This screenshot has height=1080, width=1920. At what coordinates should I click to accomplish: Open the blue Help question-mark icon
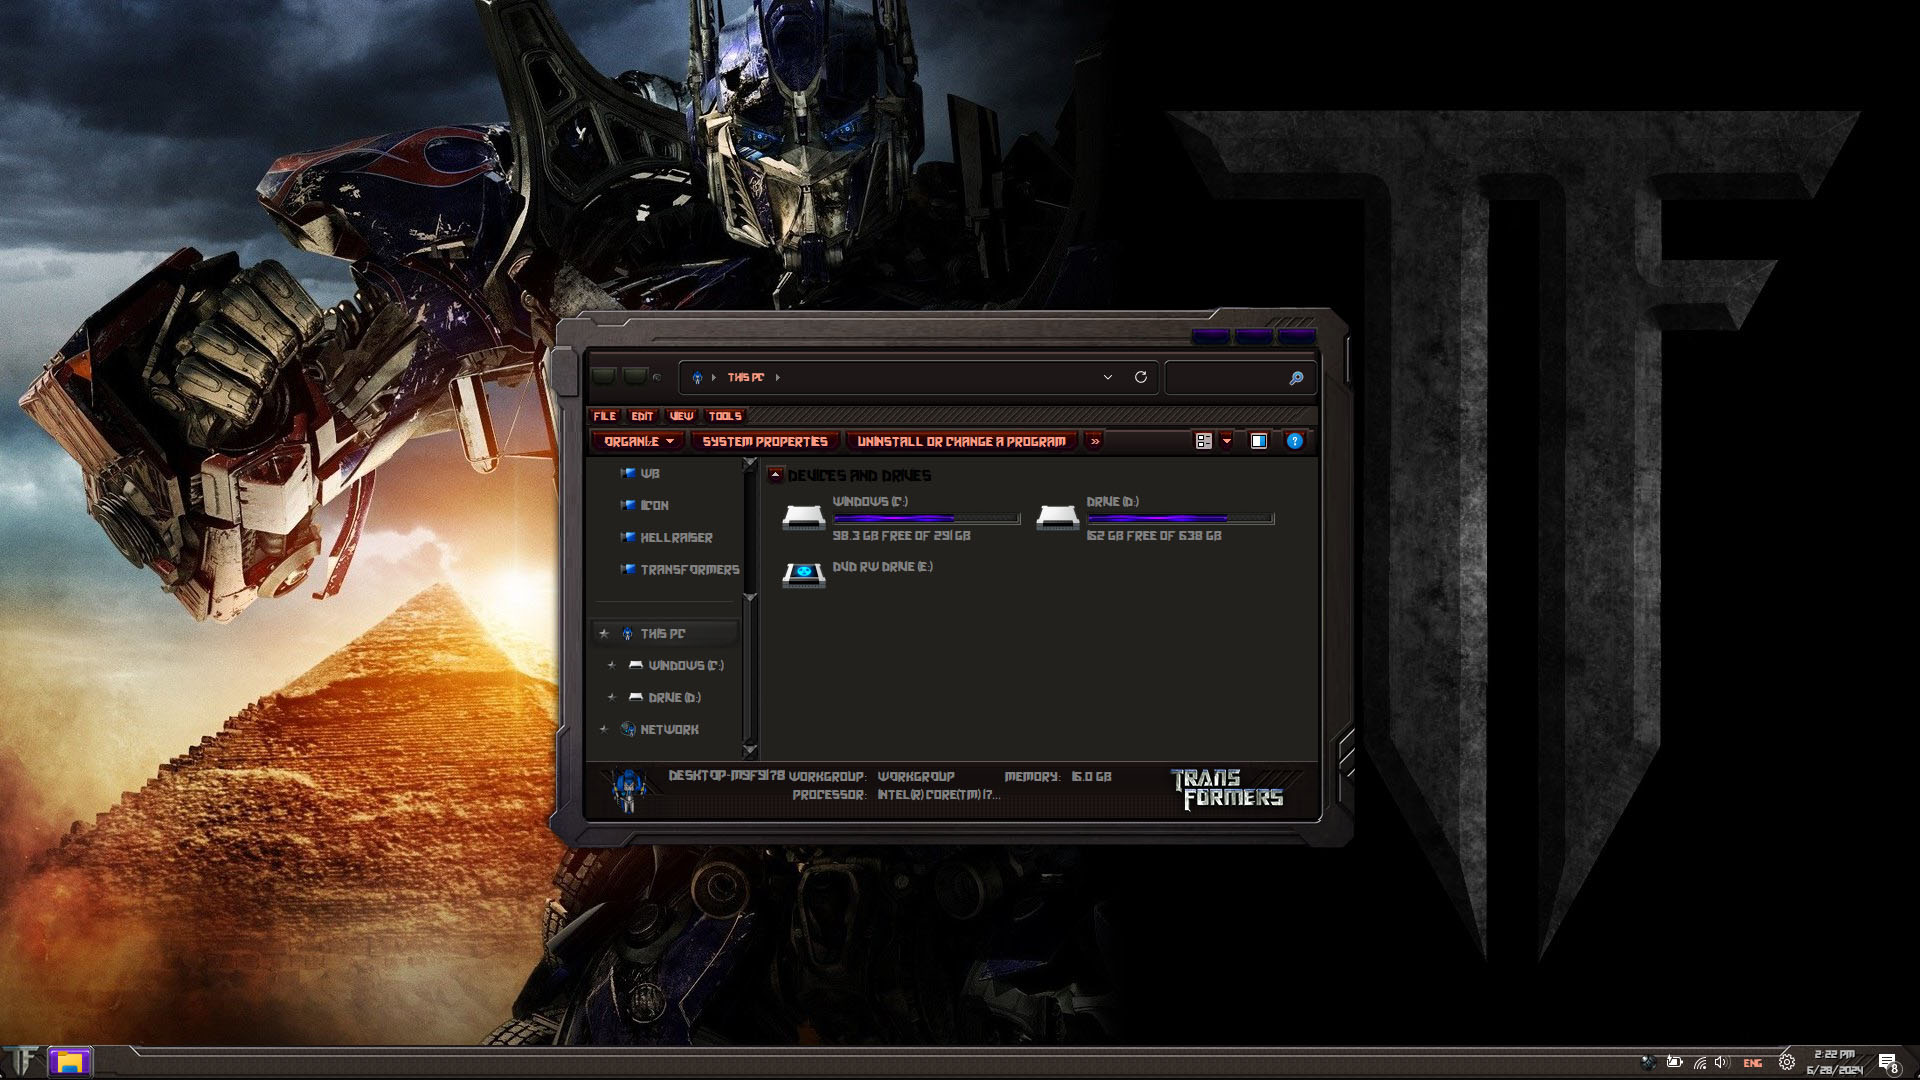[x=1294, y=441]
